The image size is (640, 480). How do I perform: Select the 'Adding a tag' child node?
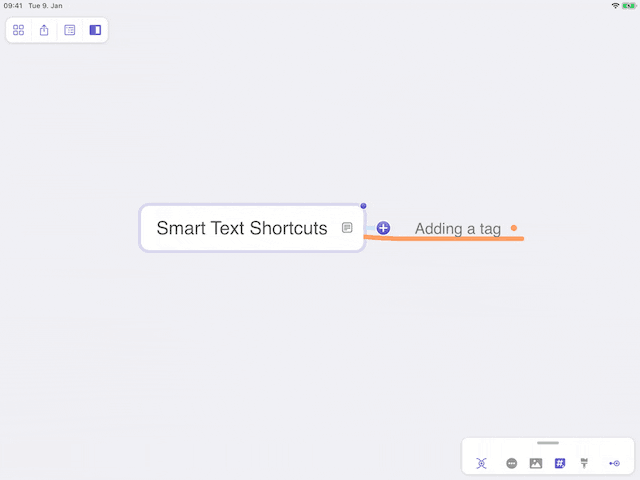click(x=458, y=229)
